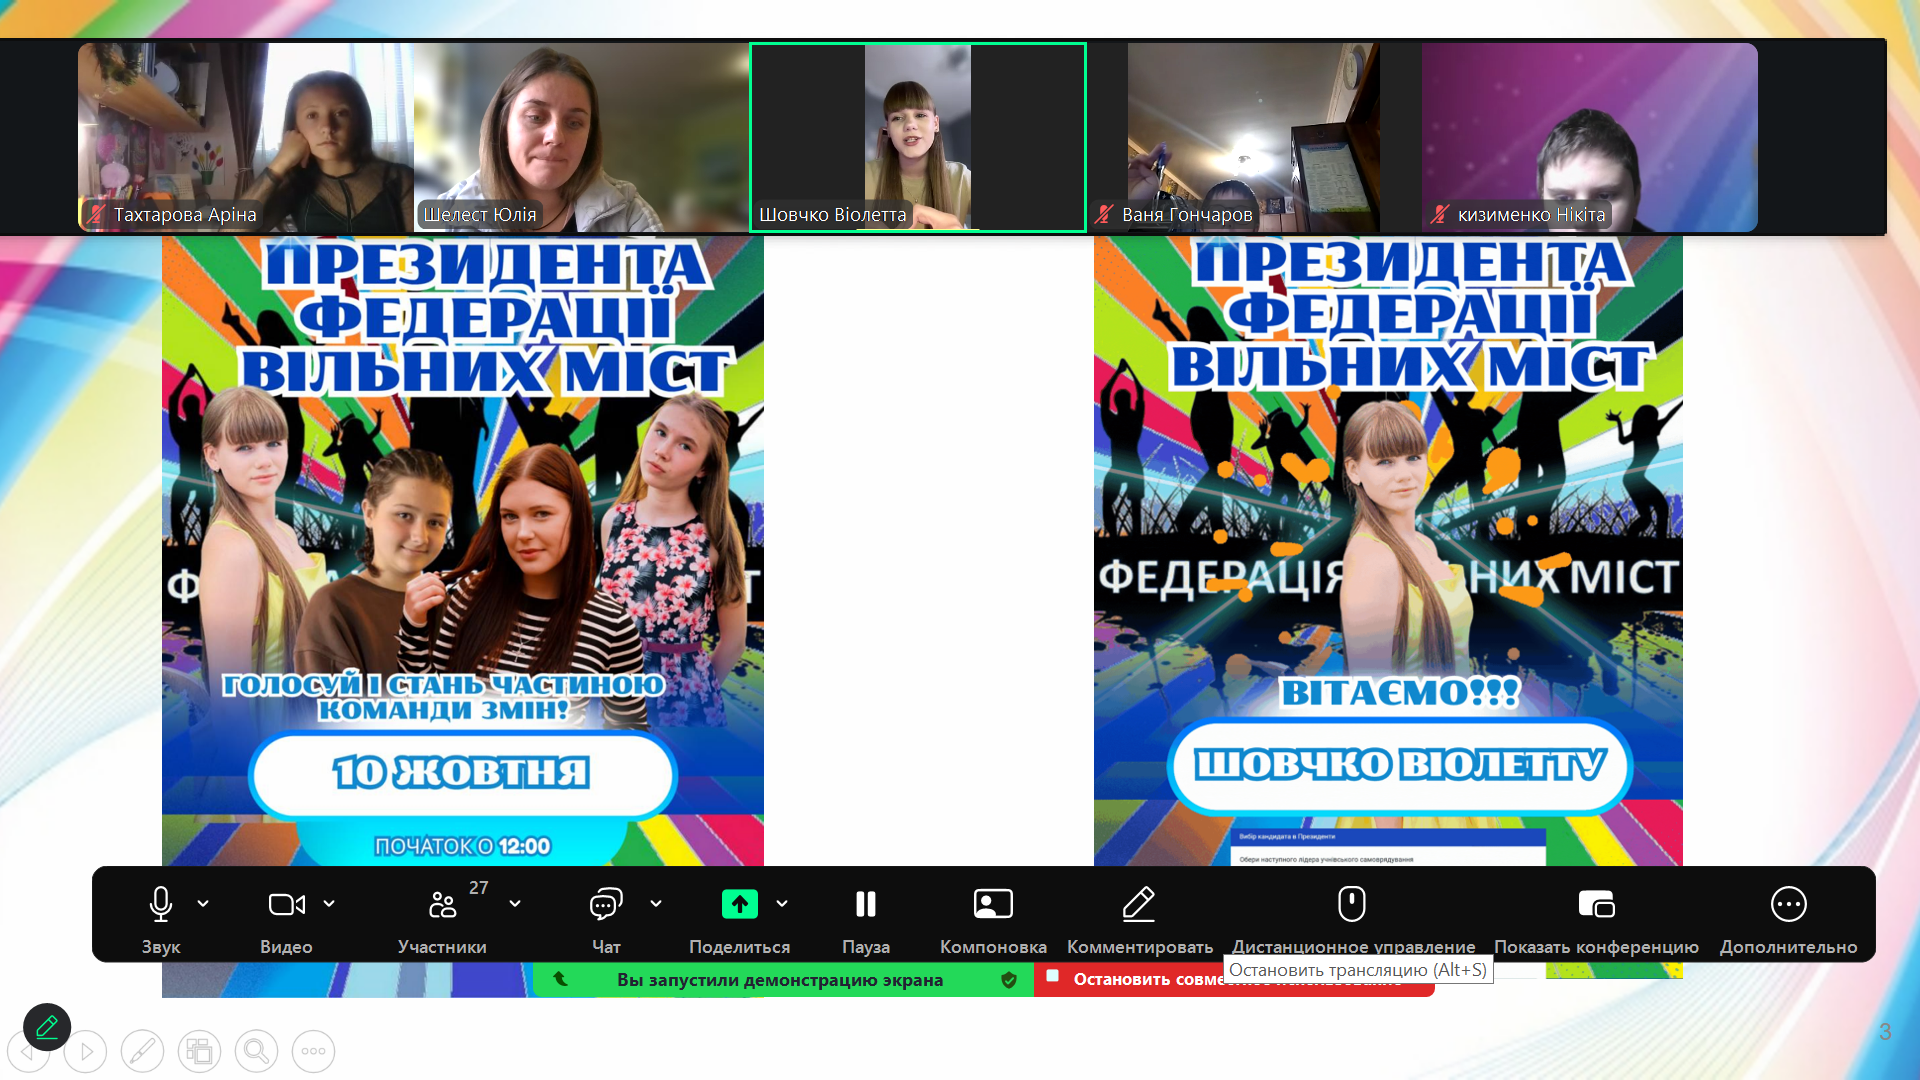This screenshot has height=1080, width=1920.
Task: Open the Дополнительно more menu
Action: pos(1788,905)
